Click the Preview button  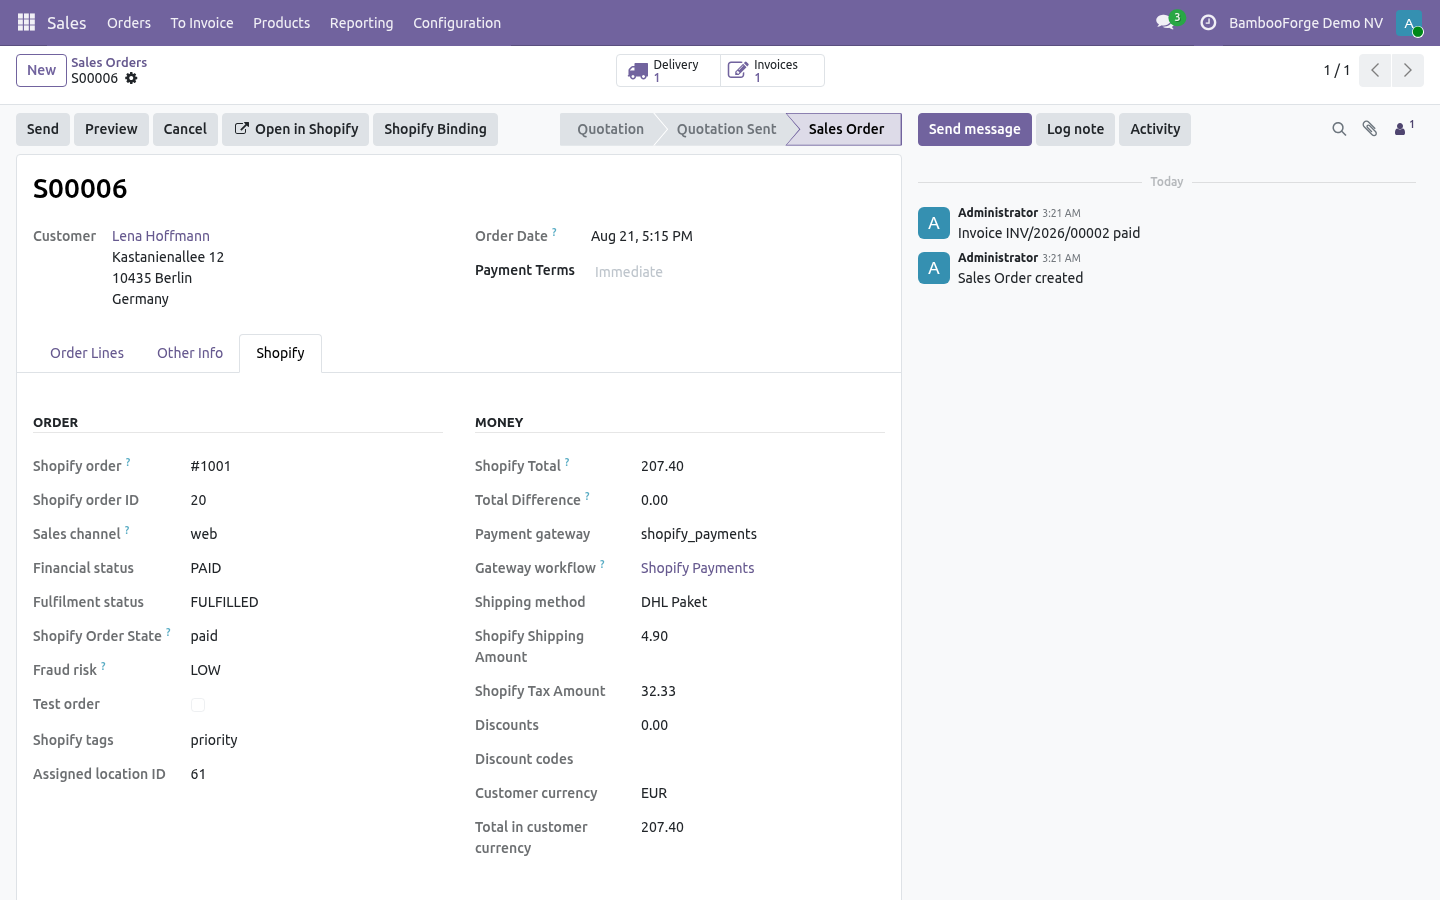[x=111, y=129]
